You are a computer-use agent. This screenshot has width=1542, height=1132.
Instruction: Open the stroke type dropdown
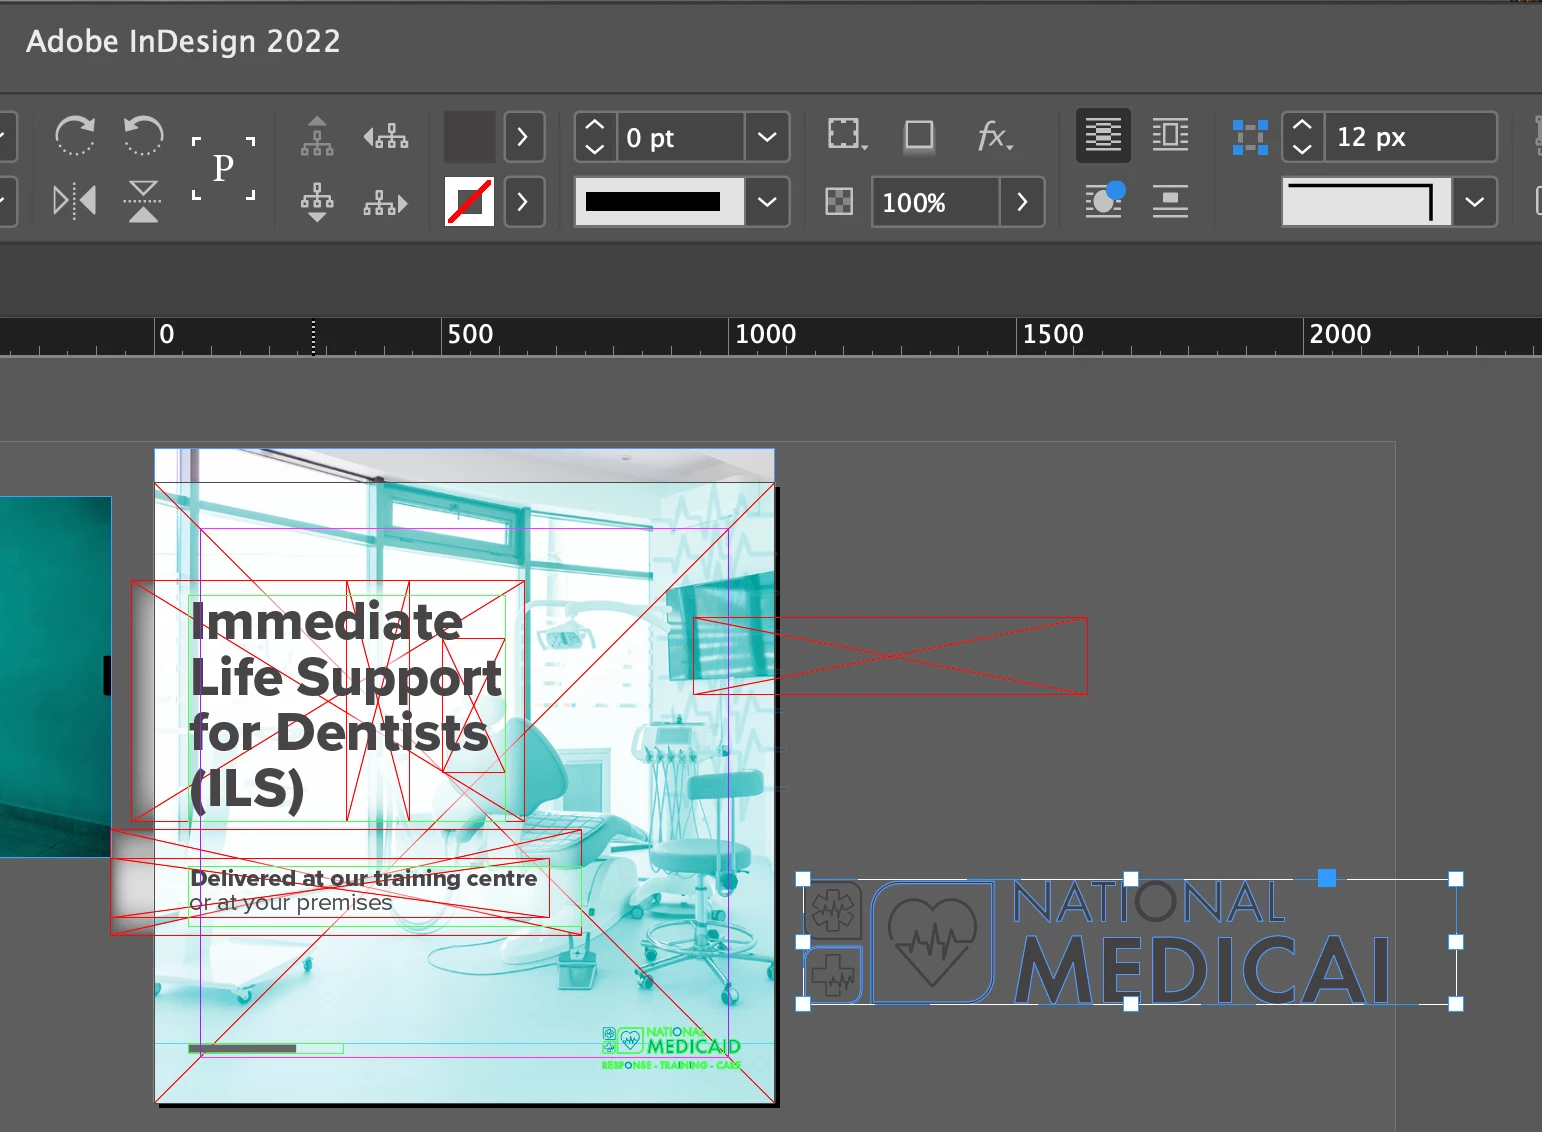tap(767, 202)
